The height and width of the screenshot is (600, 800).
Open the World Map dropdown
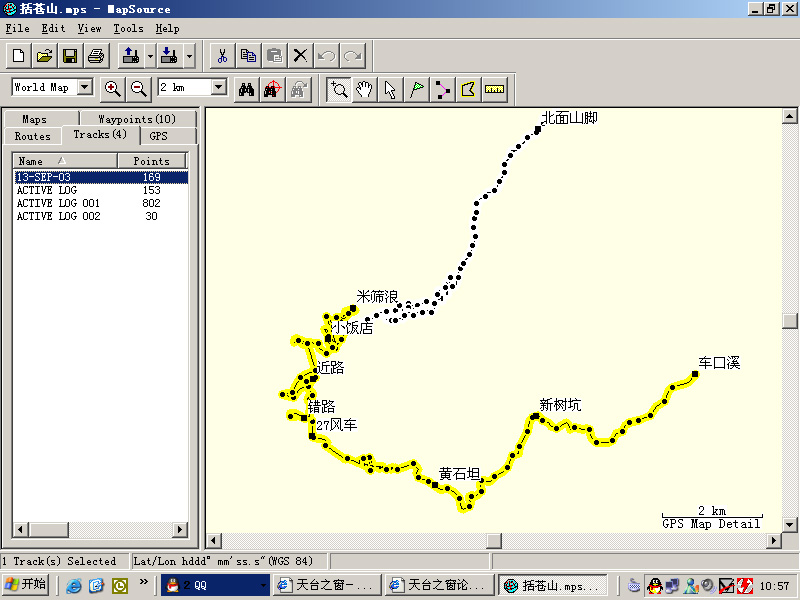[x=84, y=88]
